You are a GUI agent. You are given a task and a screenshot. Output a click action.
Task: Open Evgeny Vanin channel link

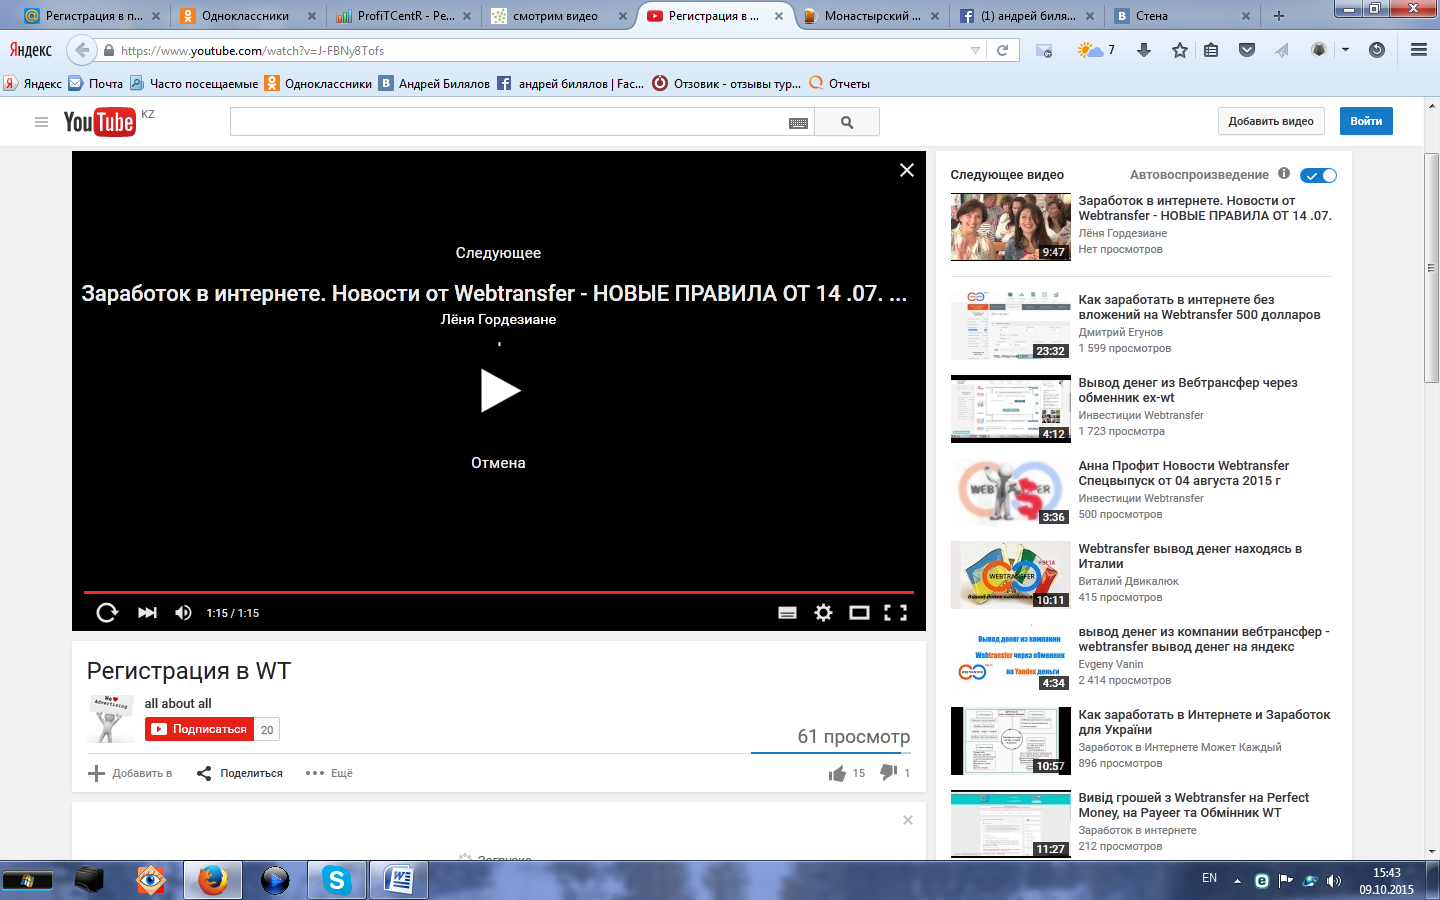coord(1110,664)
